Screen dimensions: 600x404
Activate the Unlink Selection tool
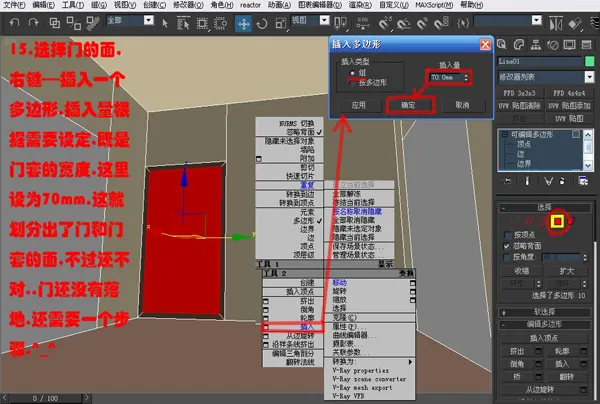(x=73, y=23)
